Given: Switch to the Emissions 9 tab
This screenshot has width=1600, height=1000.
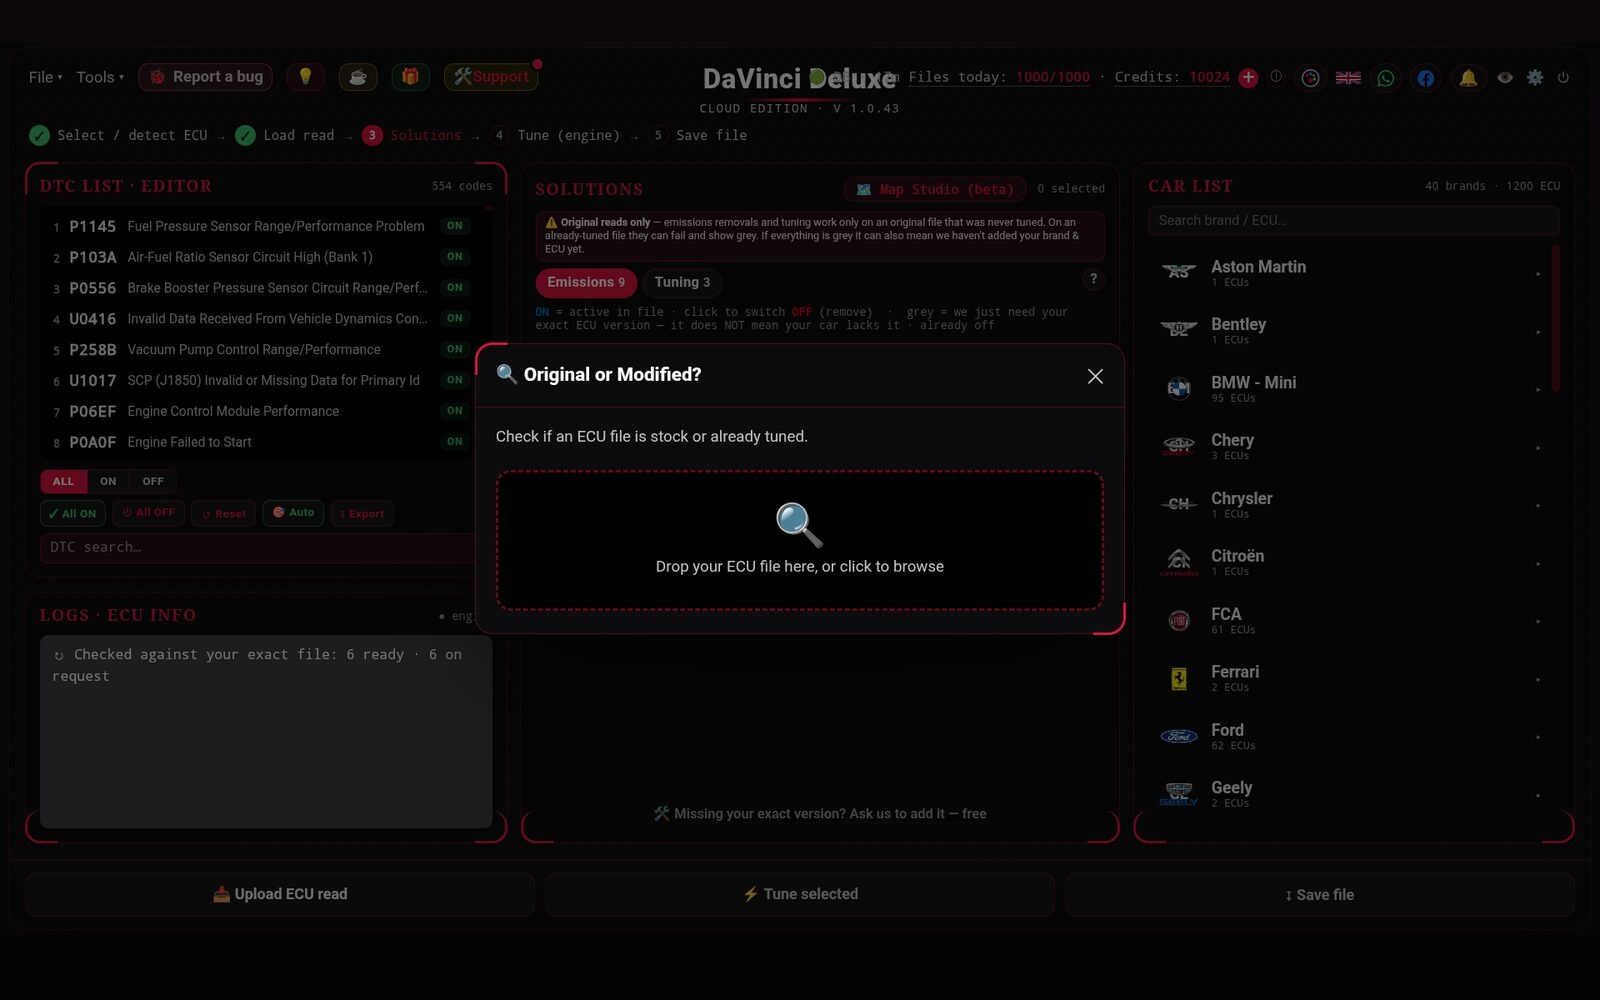Looking at the screenshot, I should tap(586, 282).
